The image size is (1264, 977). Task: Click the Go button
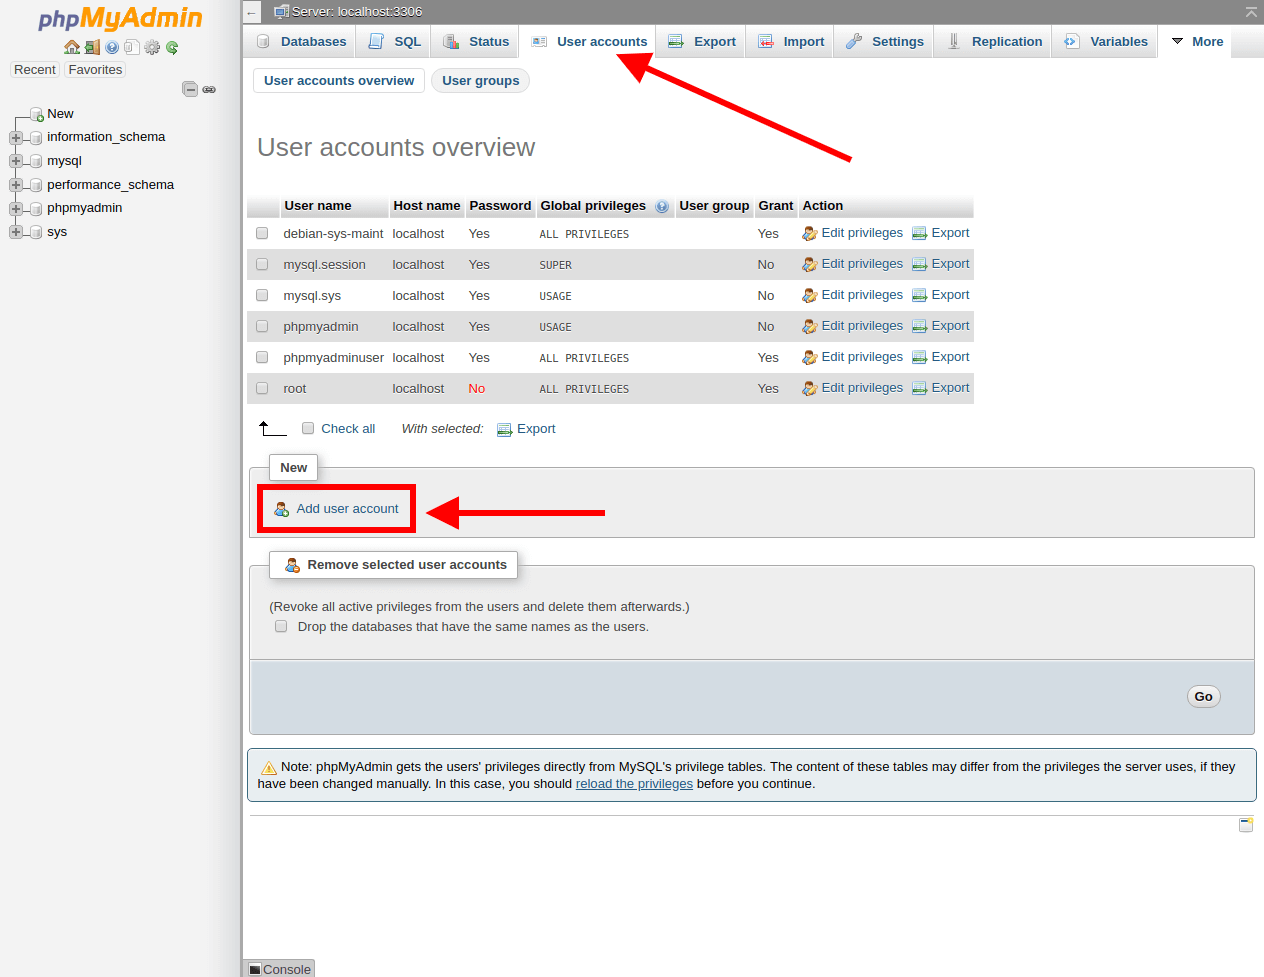click(1204, 697)
